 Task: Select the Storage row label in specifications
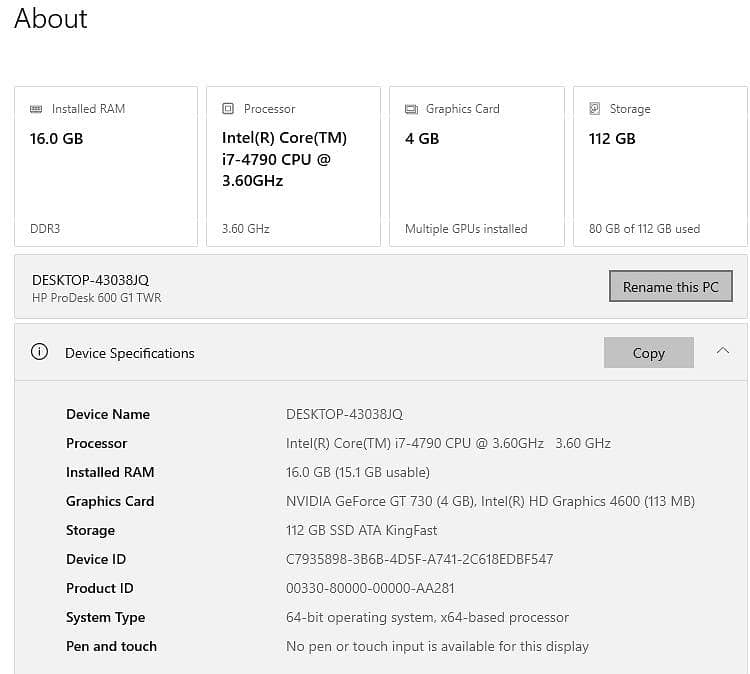tap(90, 530)
